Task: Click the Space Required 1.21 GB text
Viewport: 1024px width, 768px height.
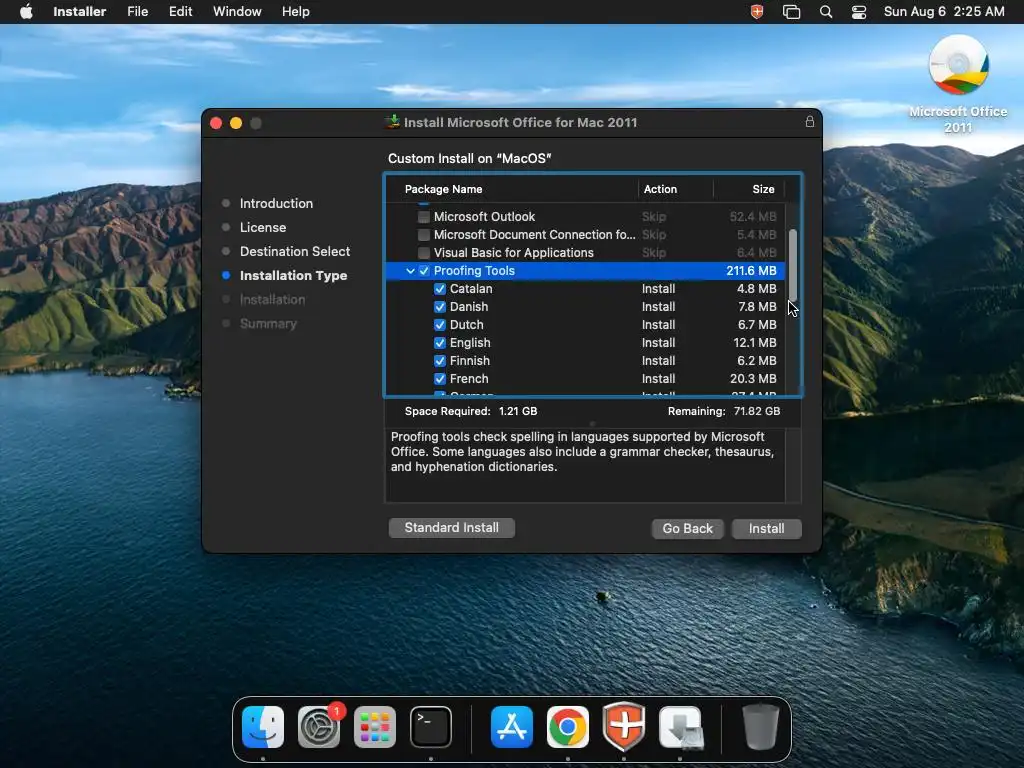Action: [x=471, y=411]
